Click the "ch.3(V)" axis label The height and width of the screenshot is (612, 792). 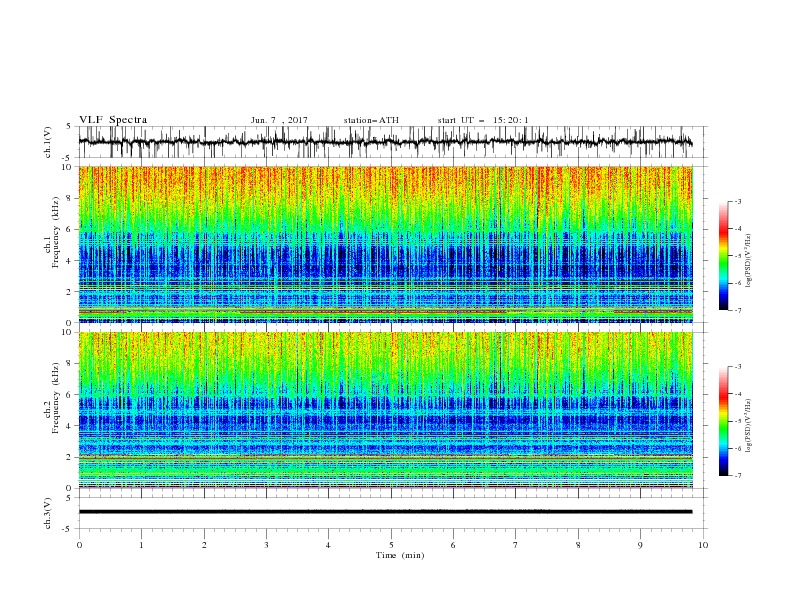[x=48, y=513]
